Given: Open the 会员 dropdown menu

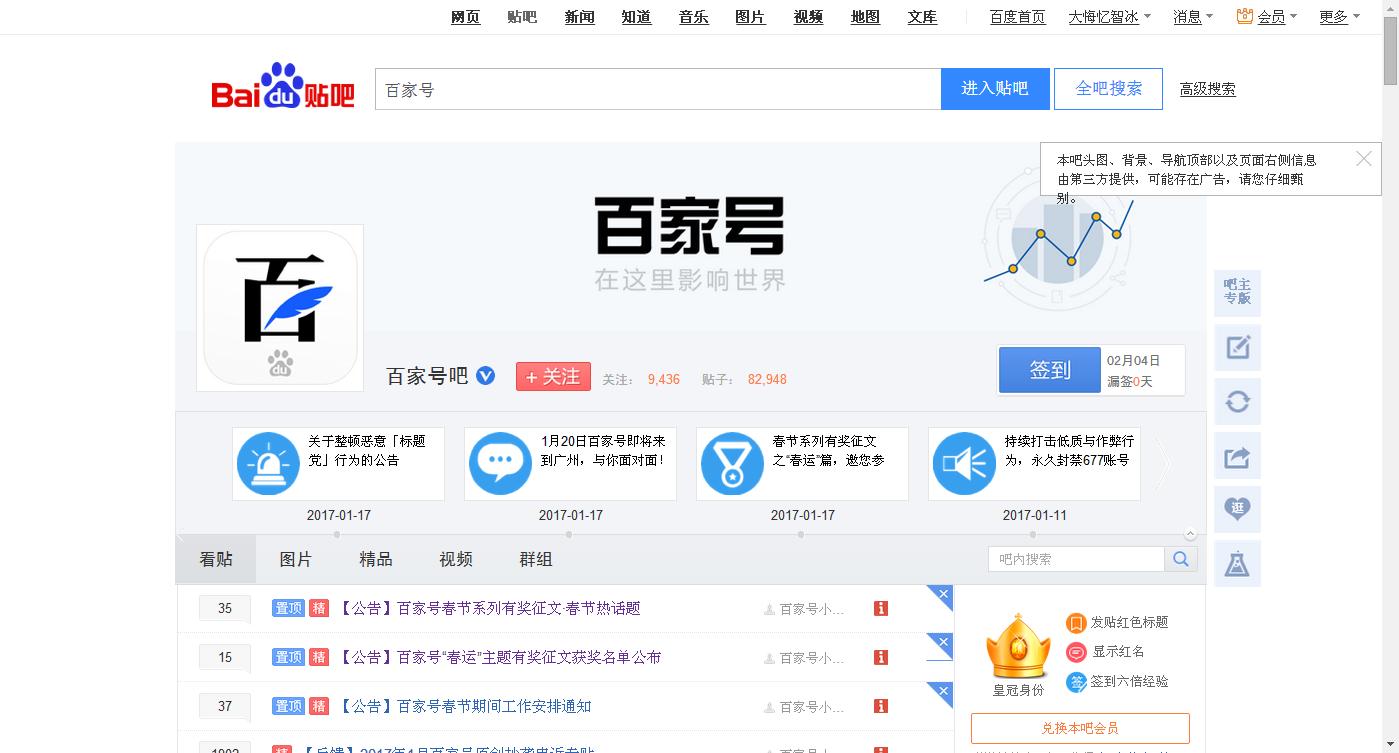Looking at the screenshot, I should point(1277,17).
